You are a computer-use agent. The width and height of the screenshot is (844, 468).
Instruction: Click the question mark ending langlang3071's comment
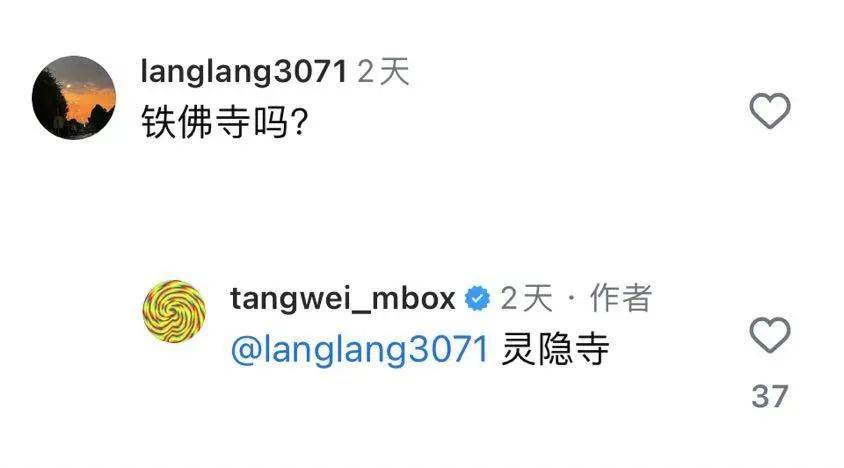(299, 122)
